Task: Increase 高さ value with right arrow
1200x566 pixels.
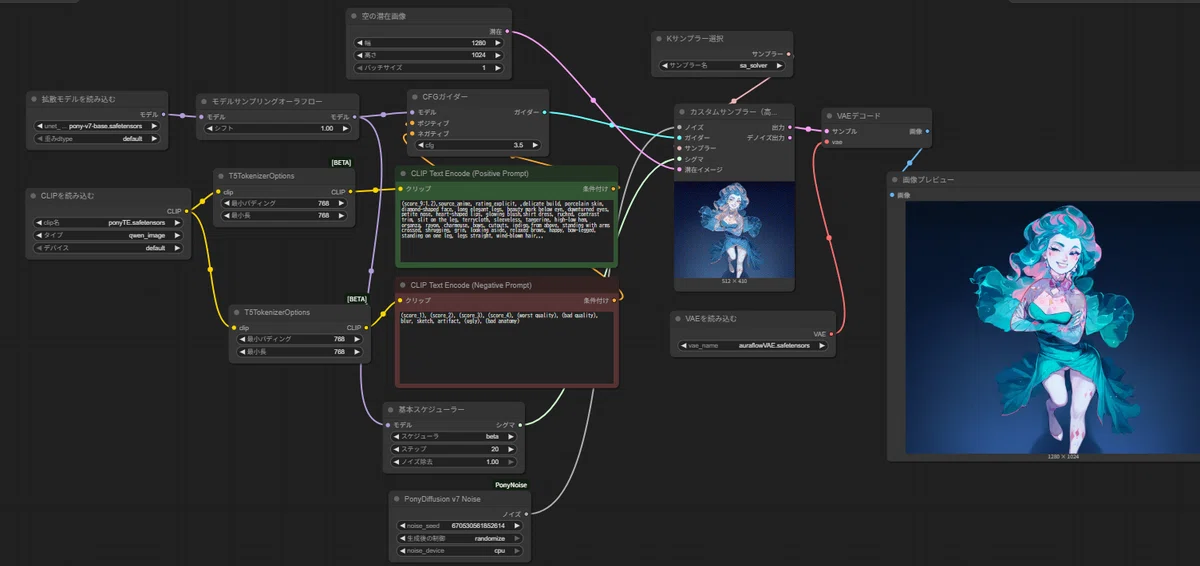Action: coord(497,56)
